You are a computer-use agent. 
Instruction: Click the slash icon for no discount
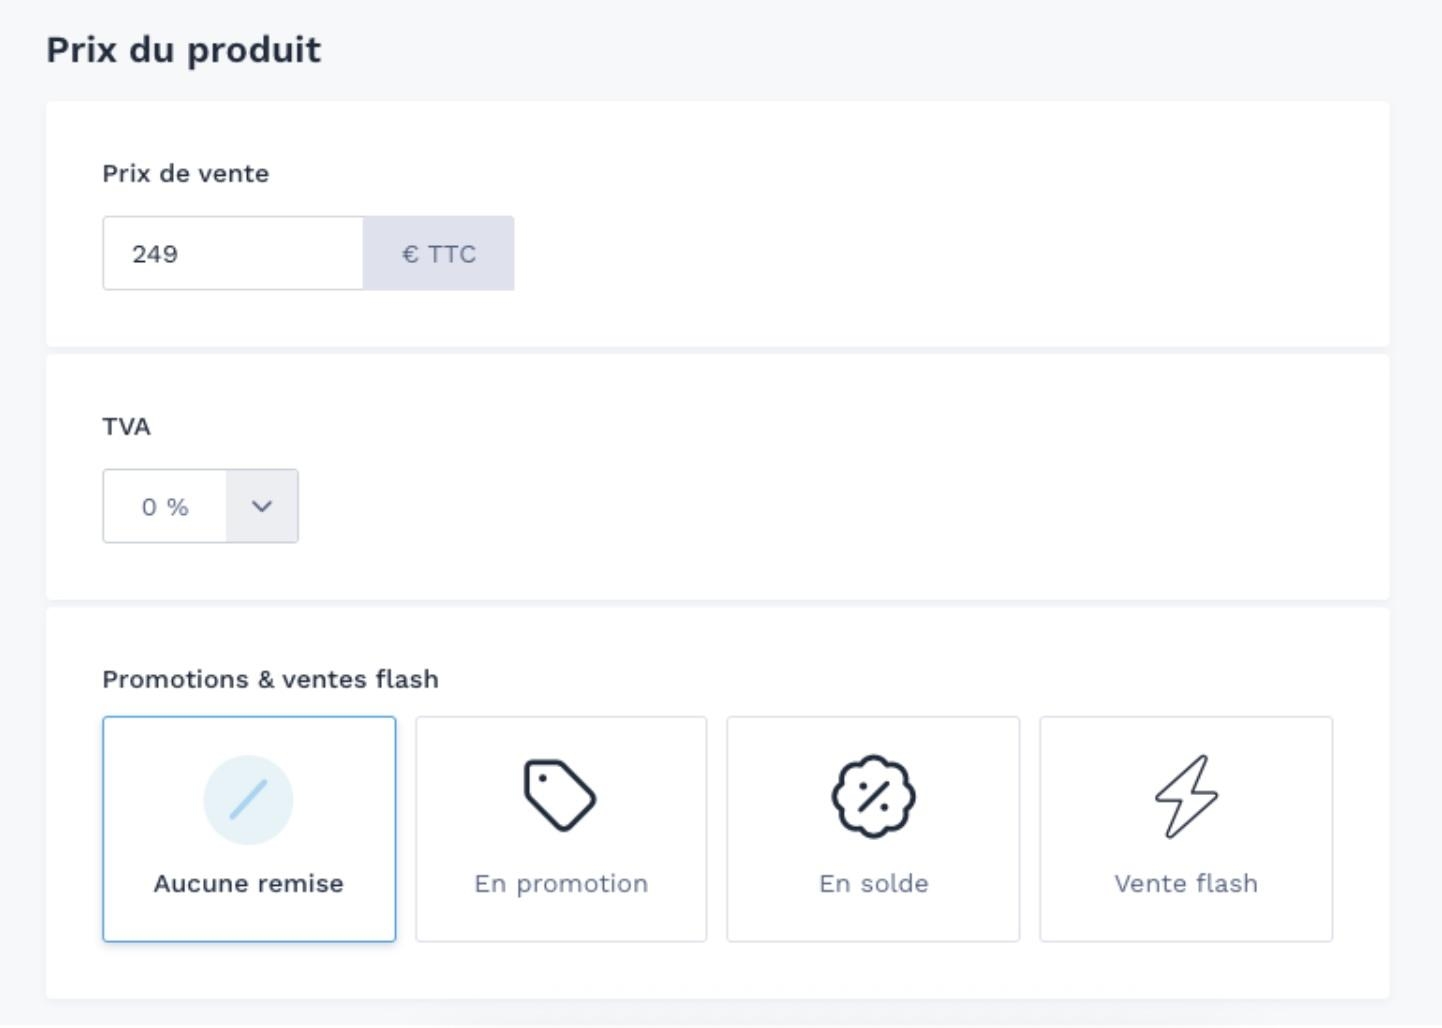pyautogui.click(x=248, y=799)
